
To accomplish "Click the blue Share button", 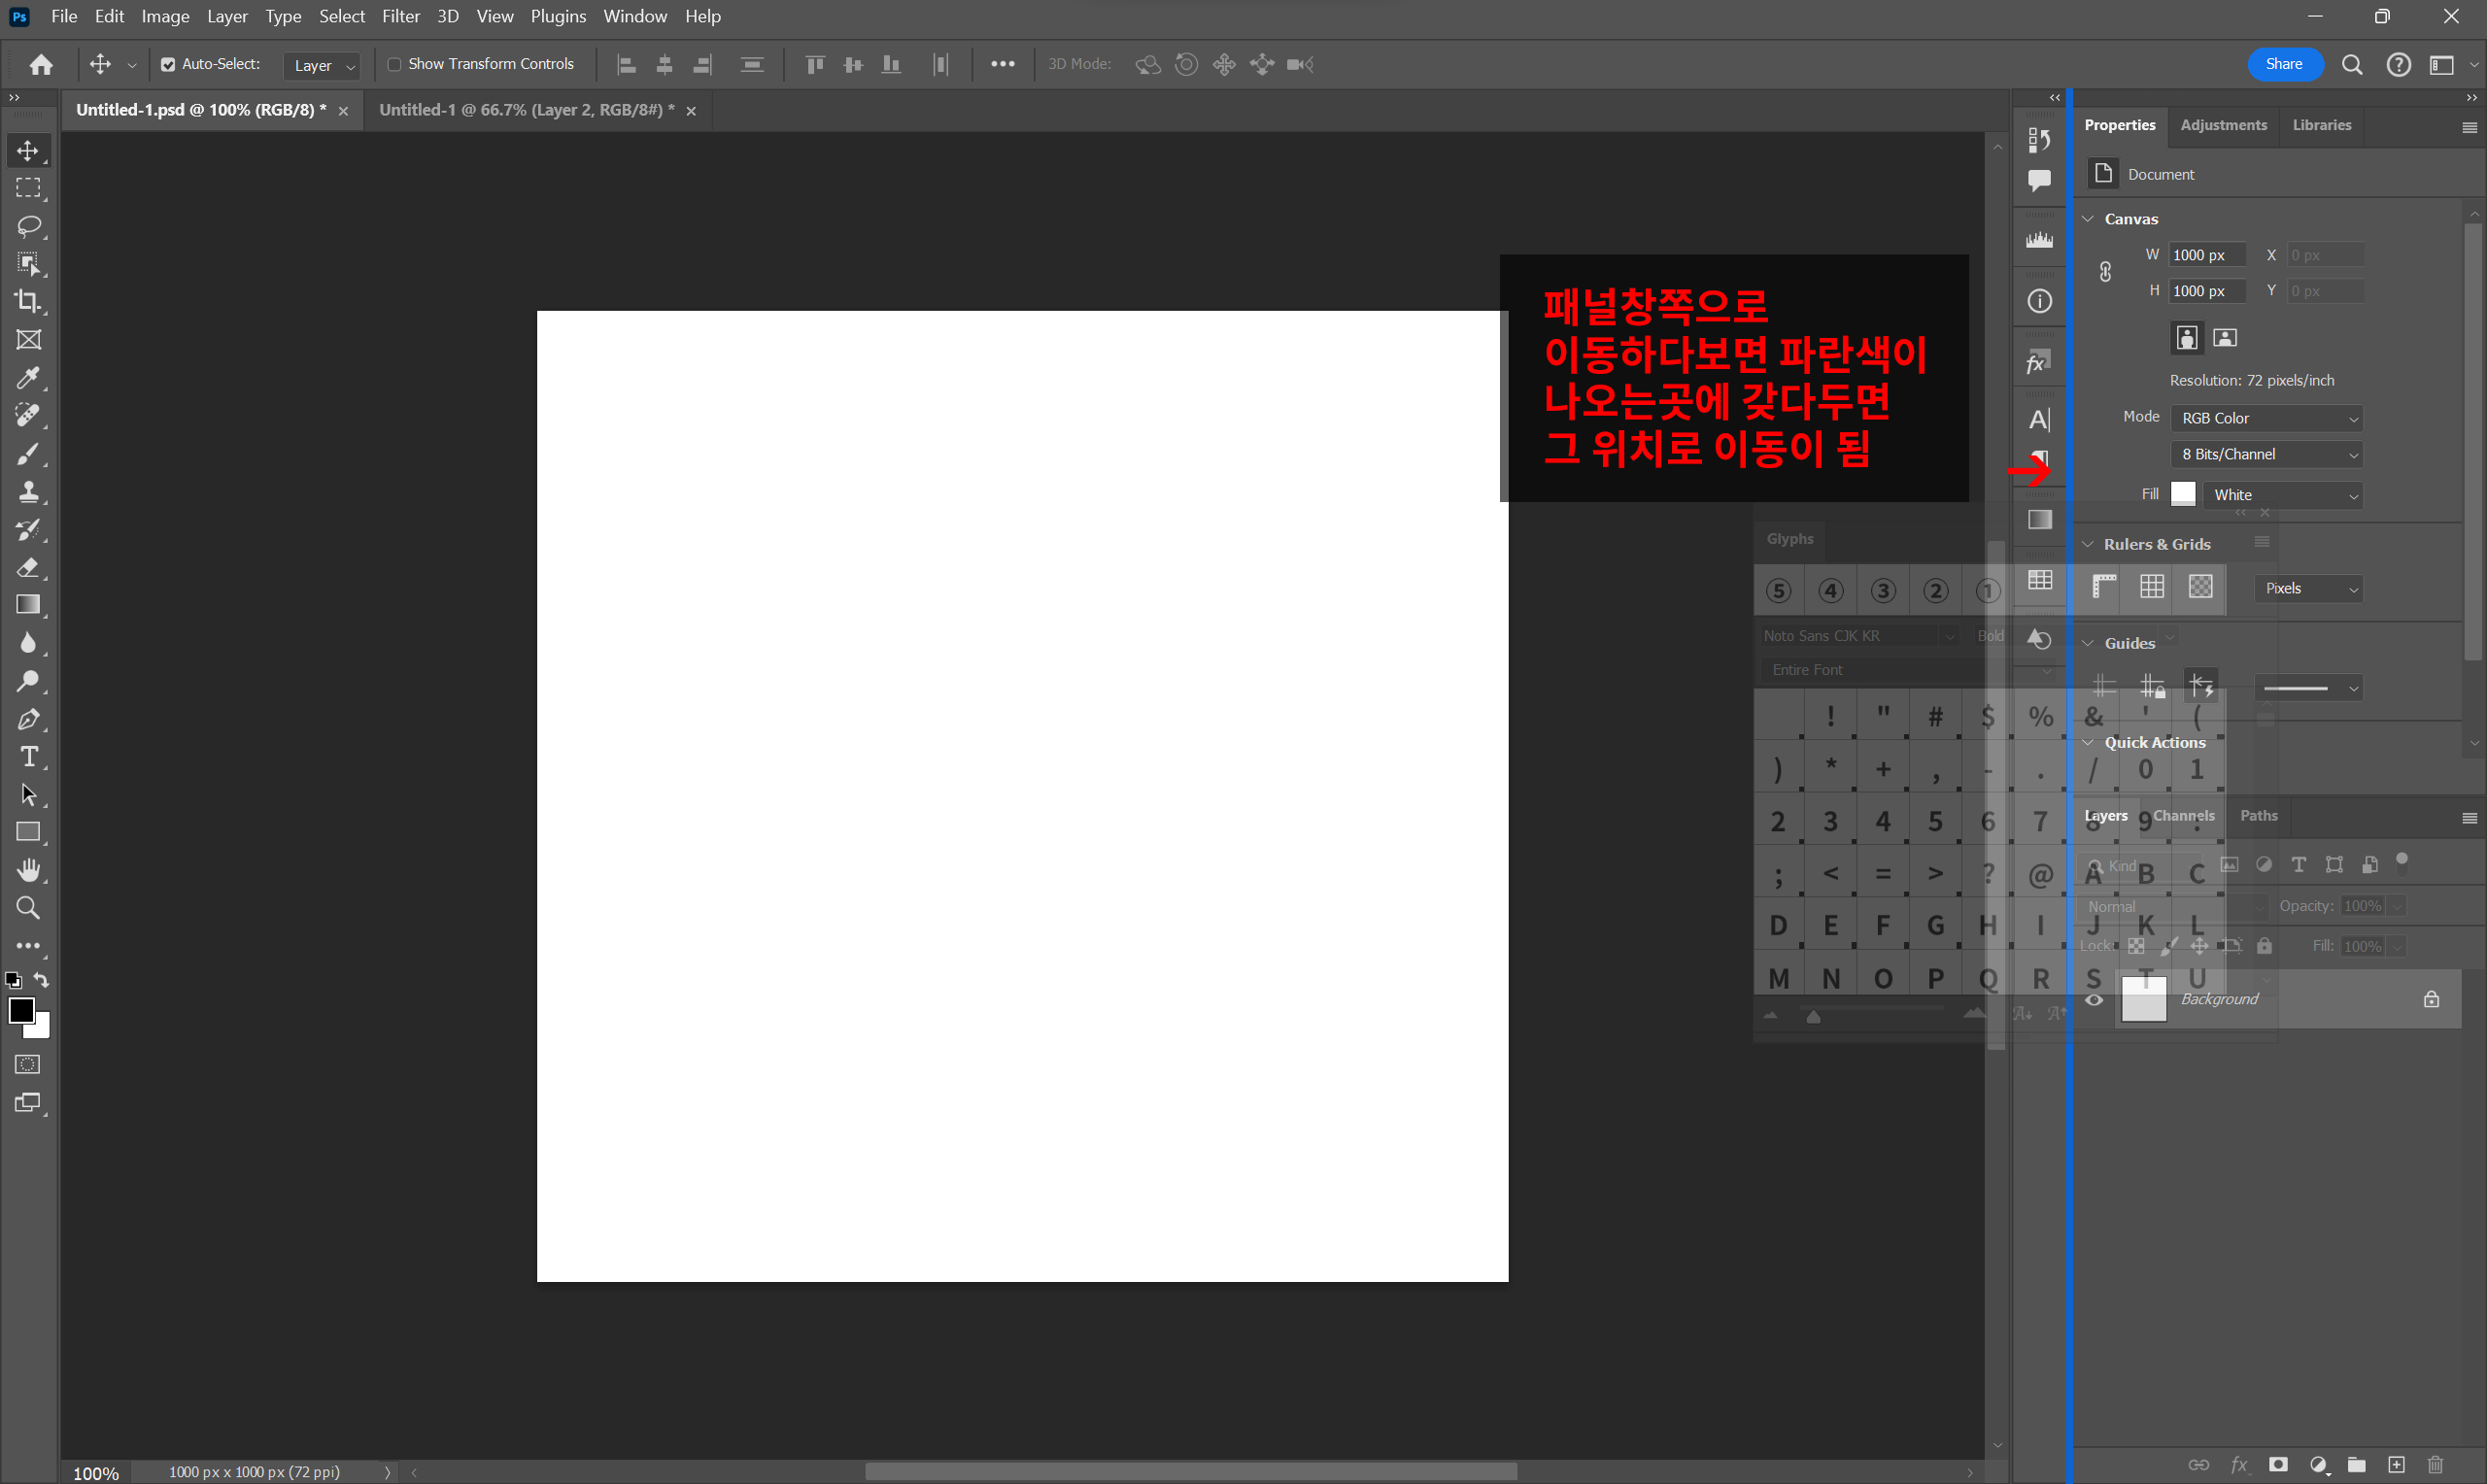I will tap(2284, 64).
